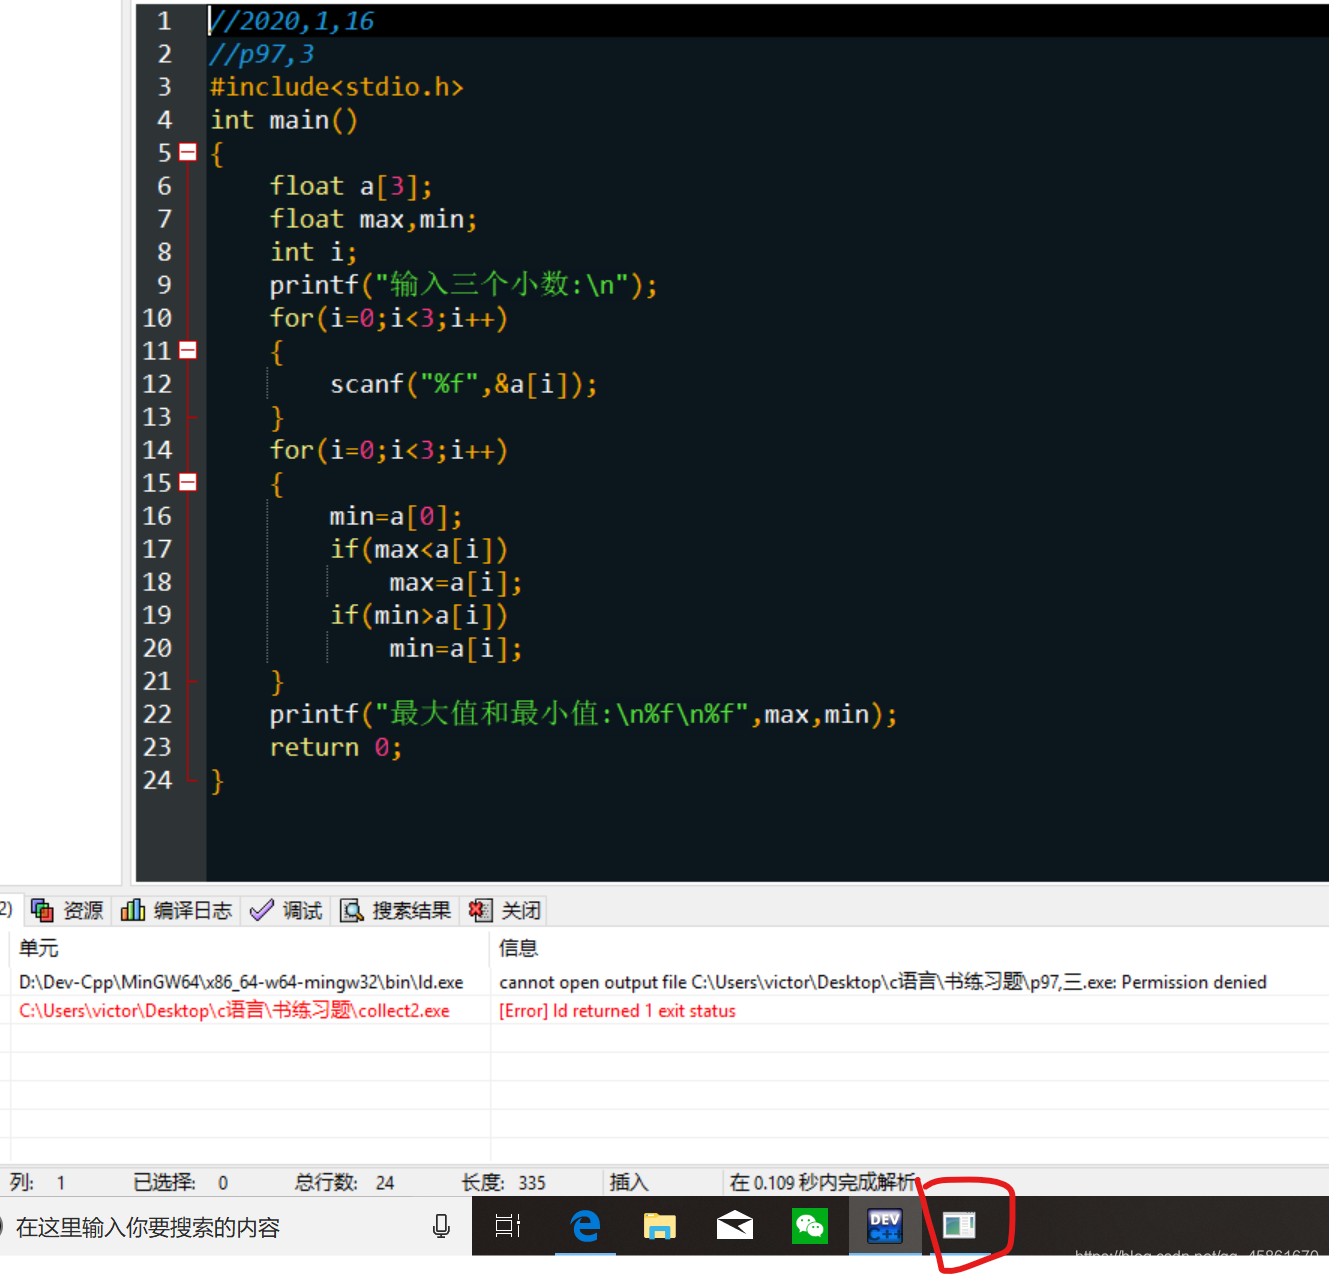Switch to the 搜索结果 (Search results) tab

(395, 910)
